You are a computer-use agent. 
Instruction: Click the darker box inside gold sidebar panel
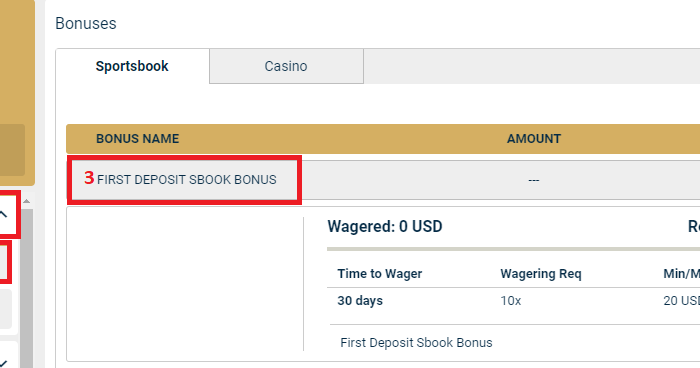pyautogui.click(x=12, y=150)
